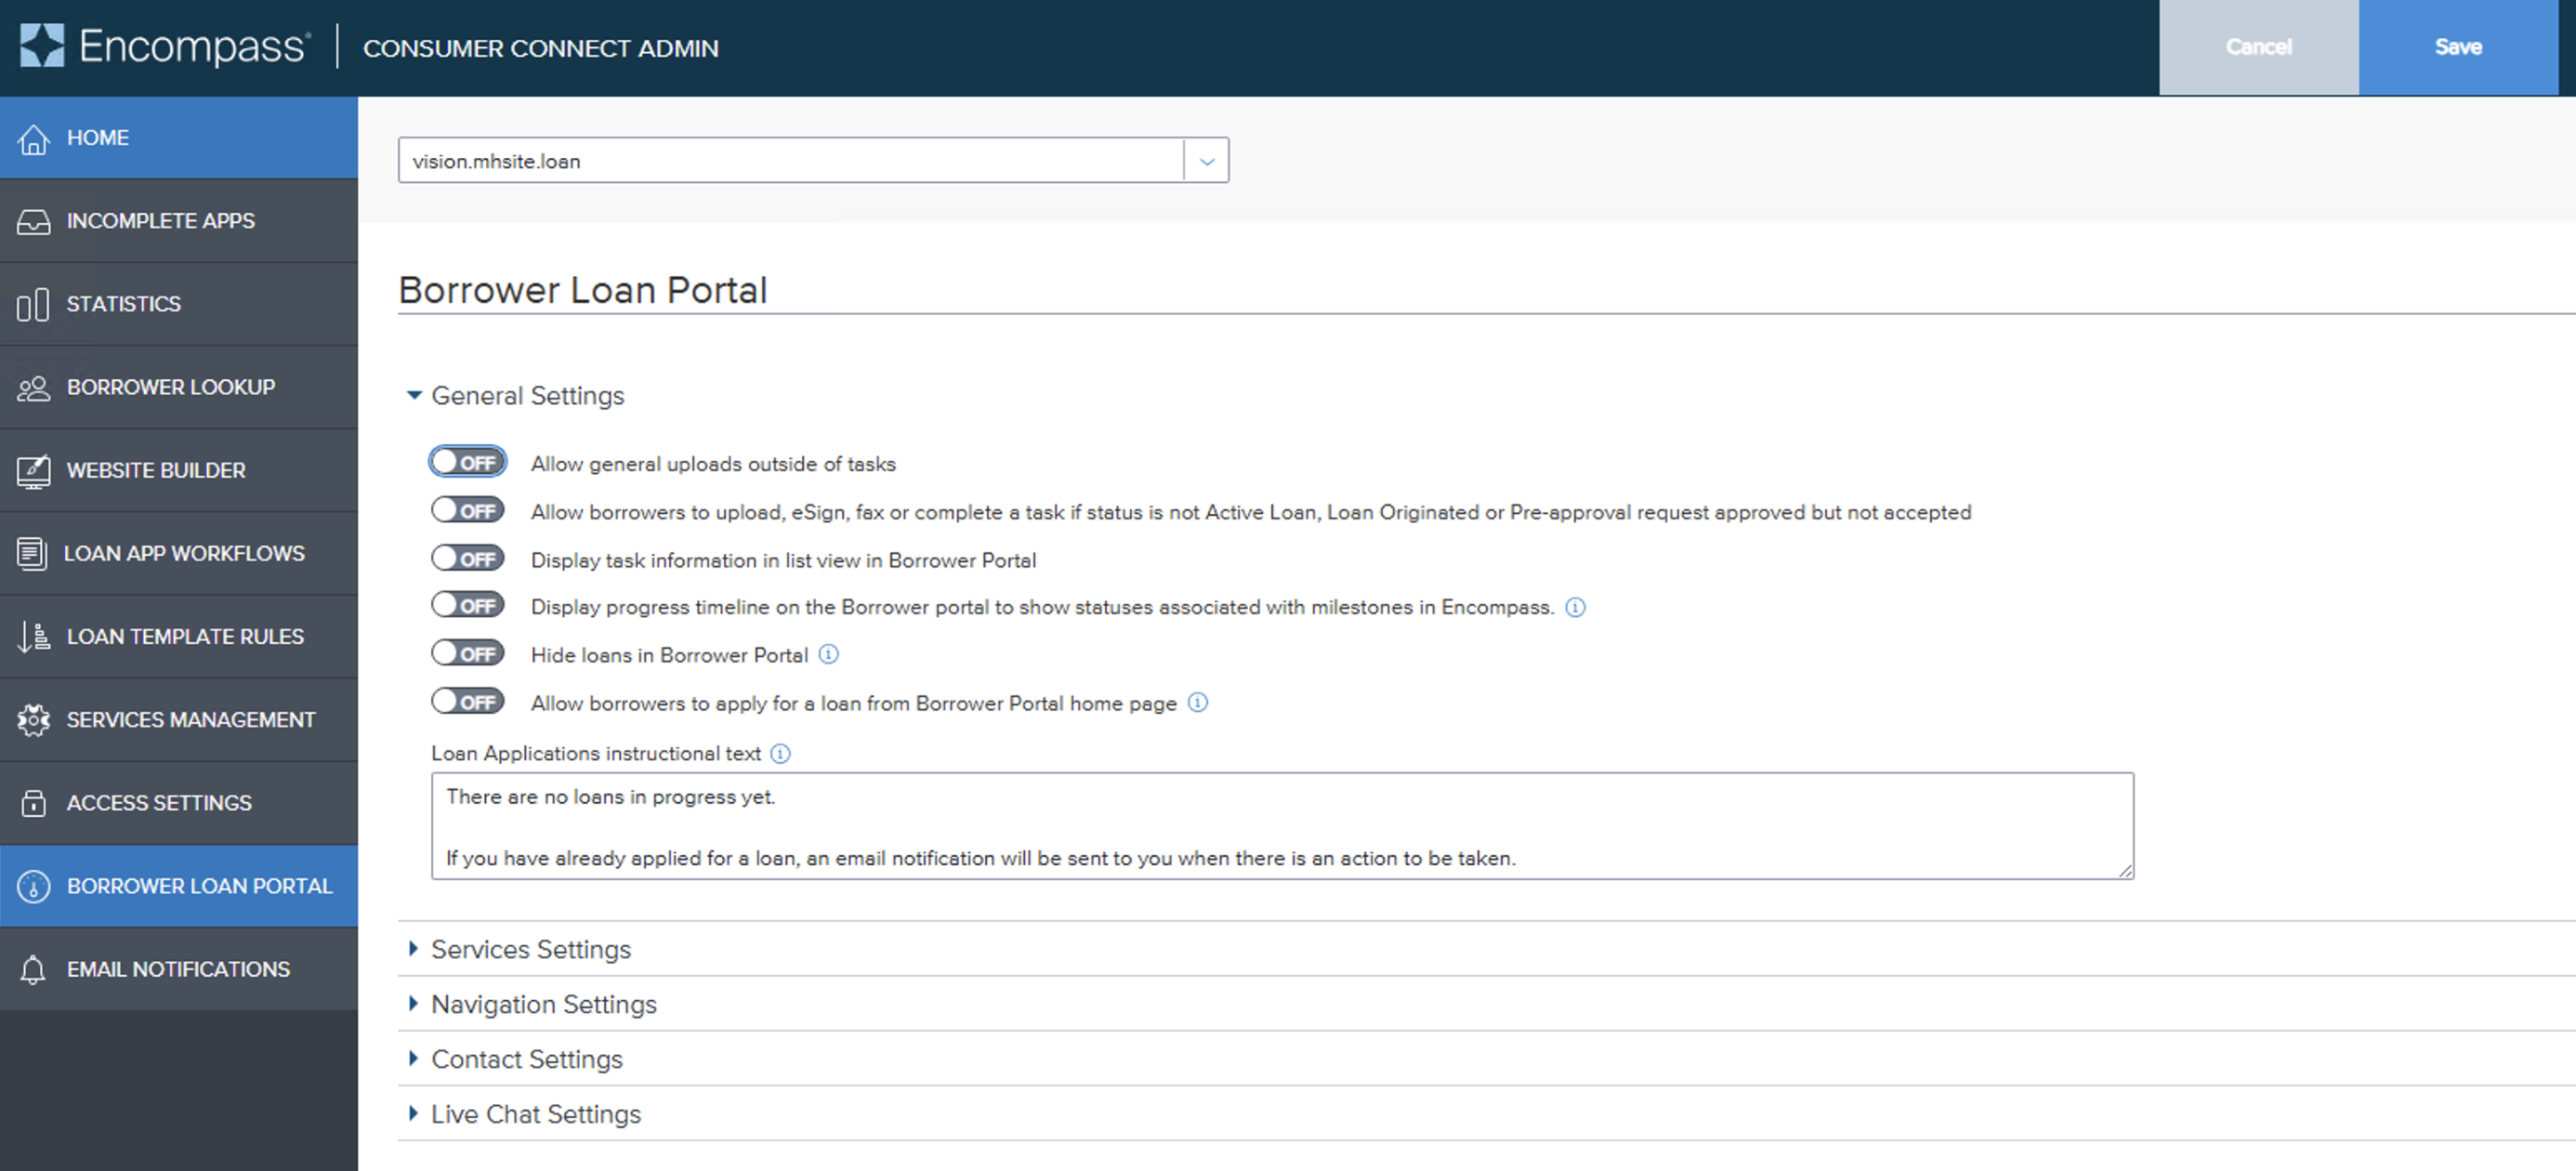Viewport: 2576px width, 1171px height.
Task: Click the Email Notifications bell icon
Action: (x=33, y=970)
